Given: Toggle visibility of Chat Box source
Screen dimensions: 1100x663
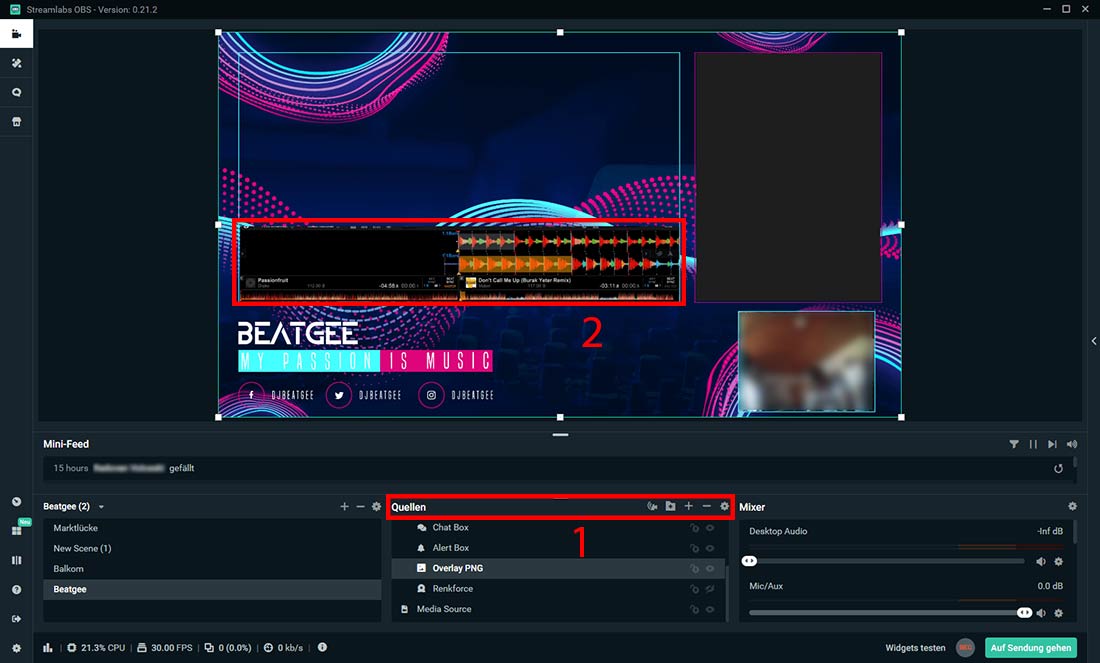Looking at the screenshot, I should [x=710, y=528].
